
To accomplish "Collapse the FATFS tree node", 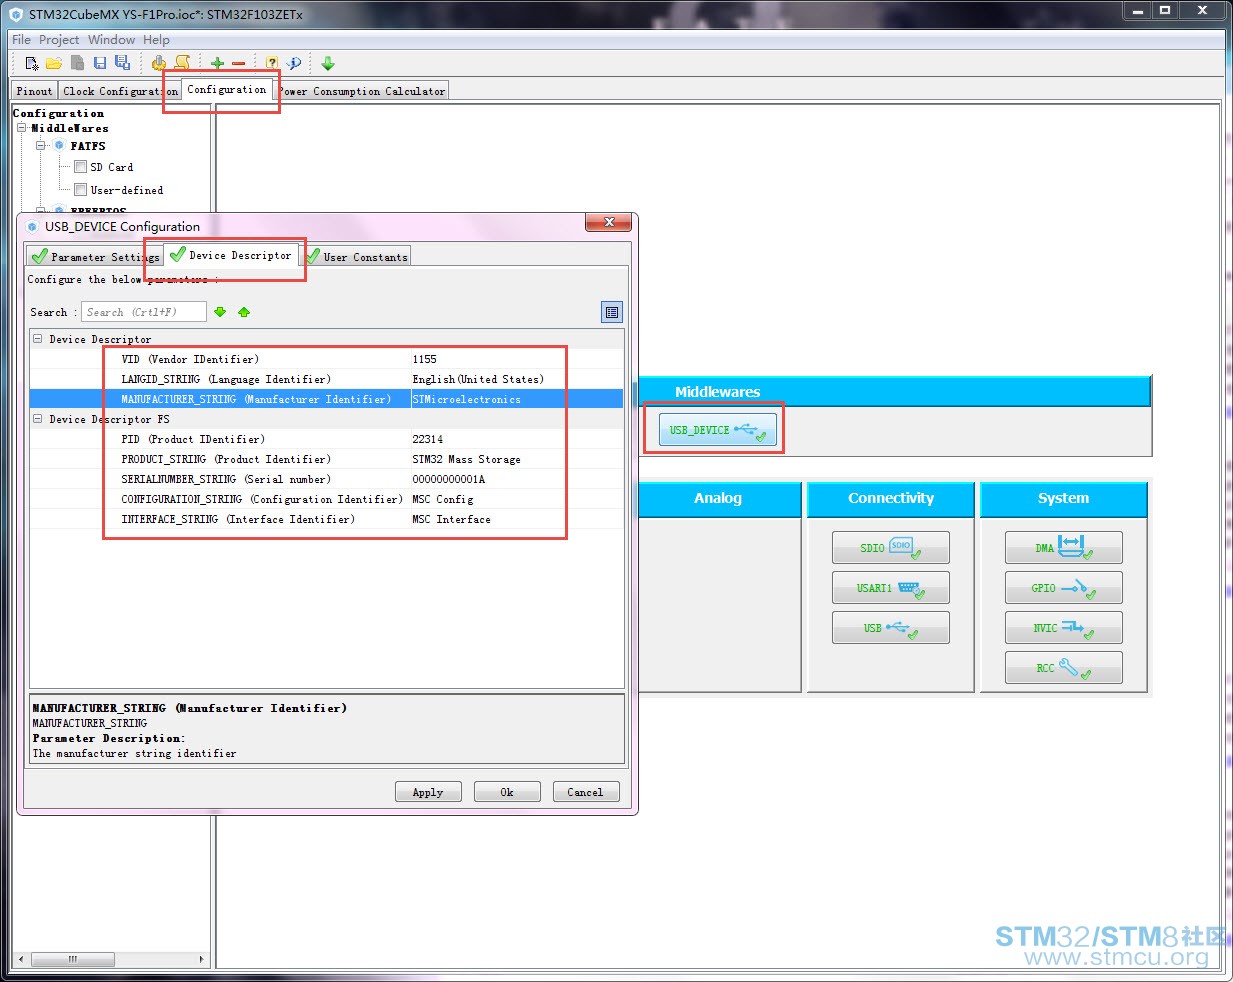I will click(x=41, y=145).
